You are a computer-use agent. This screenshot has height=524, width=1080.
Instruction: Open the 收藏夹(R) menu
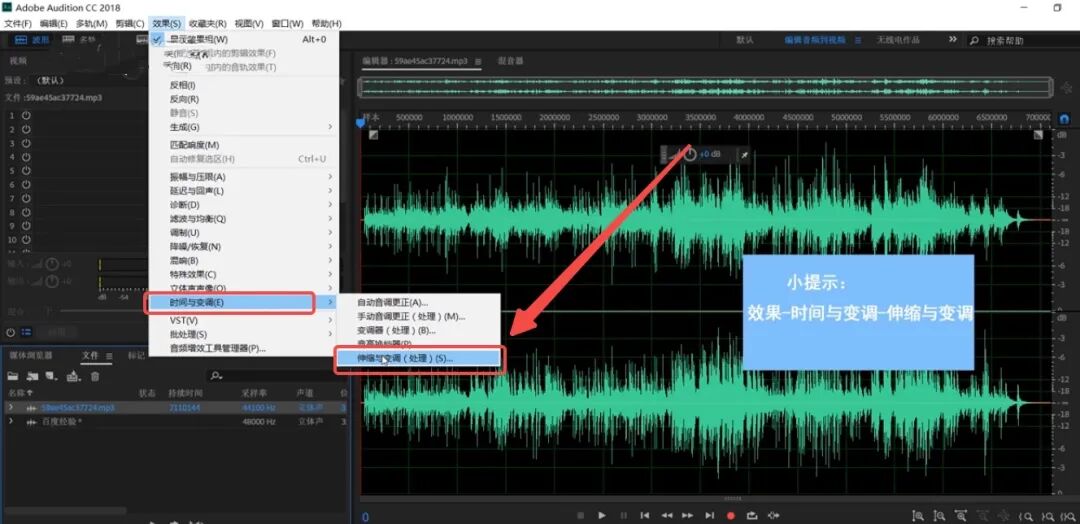pos(208,23)
